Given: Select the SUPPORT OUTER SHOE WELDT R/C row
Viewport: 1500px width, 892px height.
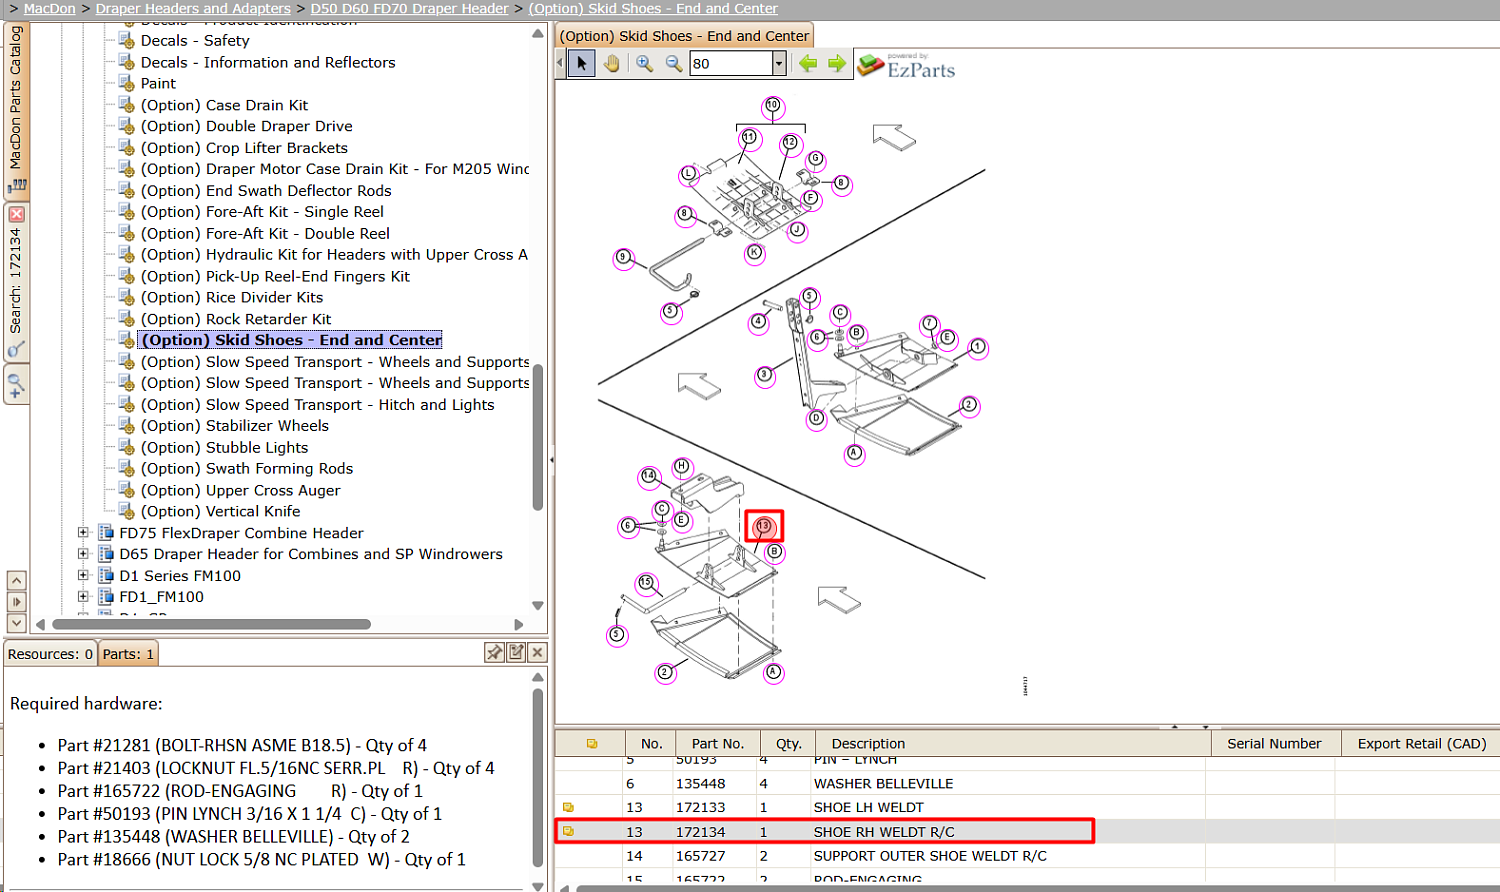Looking at the screenshot, I should pyautogui.click(x=1027, y=856).
